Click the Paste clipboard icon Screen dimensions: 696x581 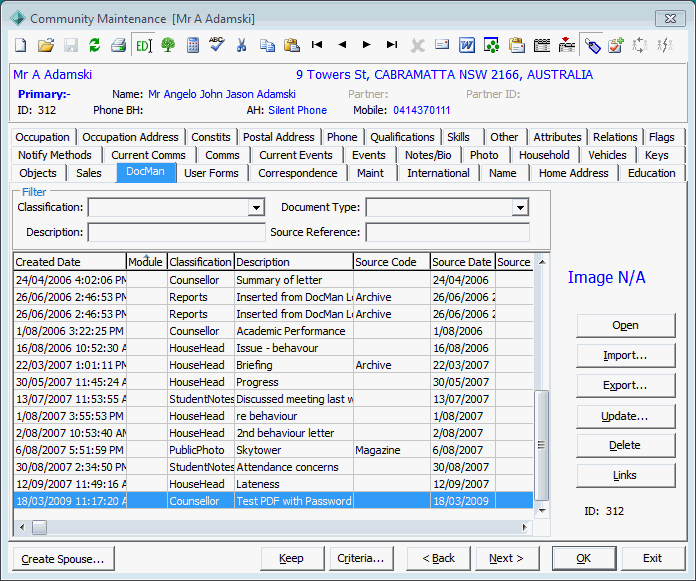click(x=292, y=45)
